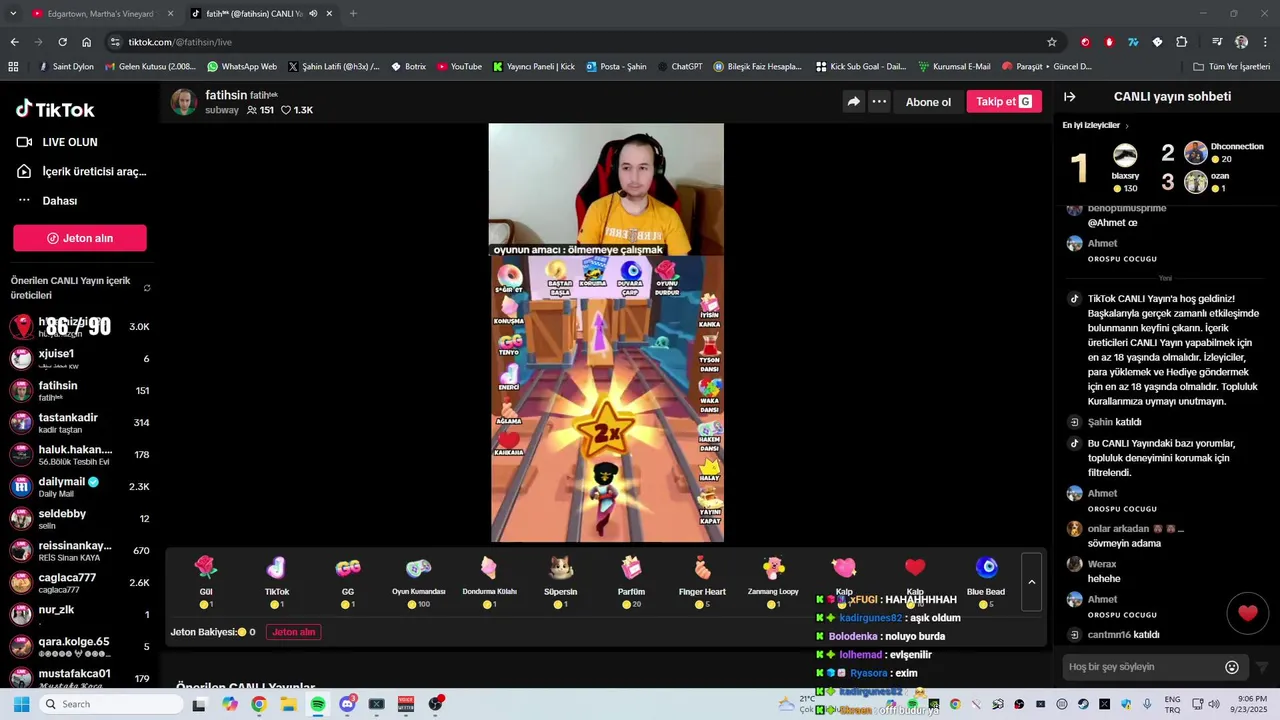Viewport: 1280px width, 720px height.
Task: Open ozan top viewer avatar
Action: (x=1196, y=181)
